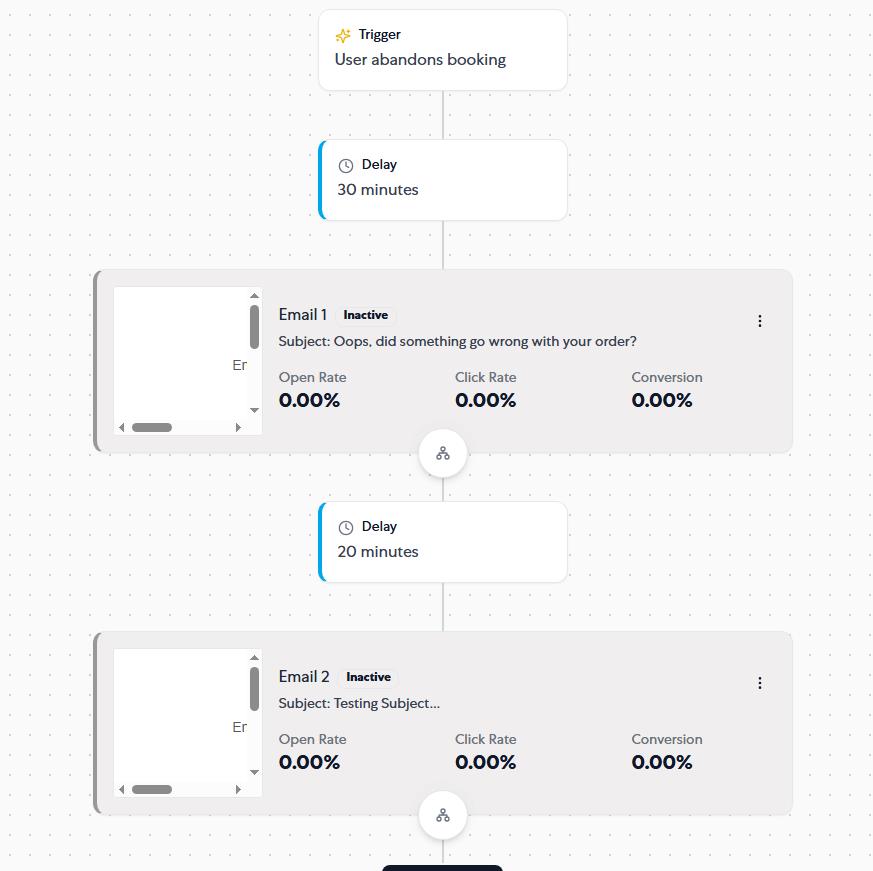Screen dimensions: 873x871
Task: Click left arrow in Email 1 horizontal scrollbar
Action: pos(121,427)
